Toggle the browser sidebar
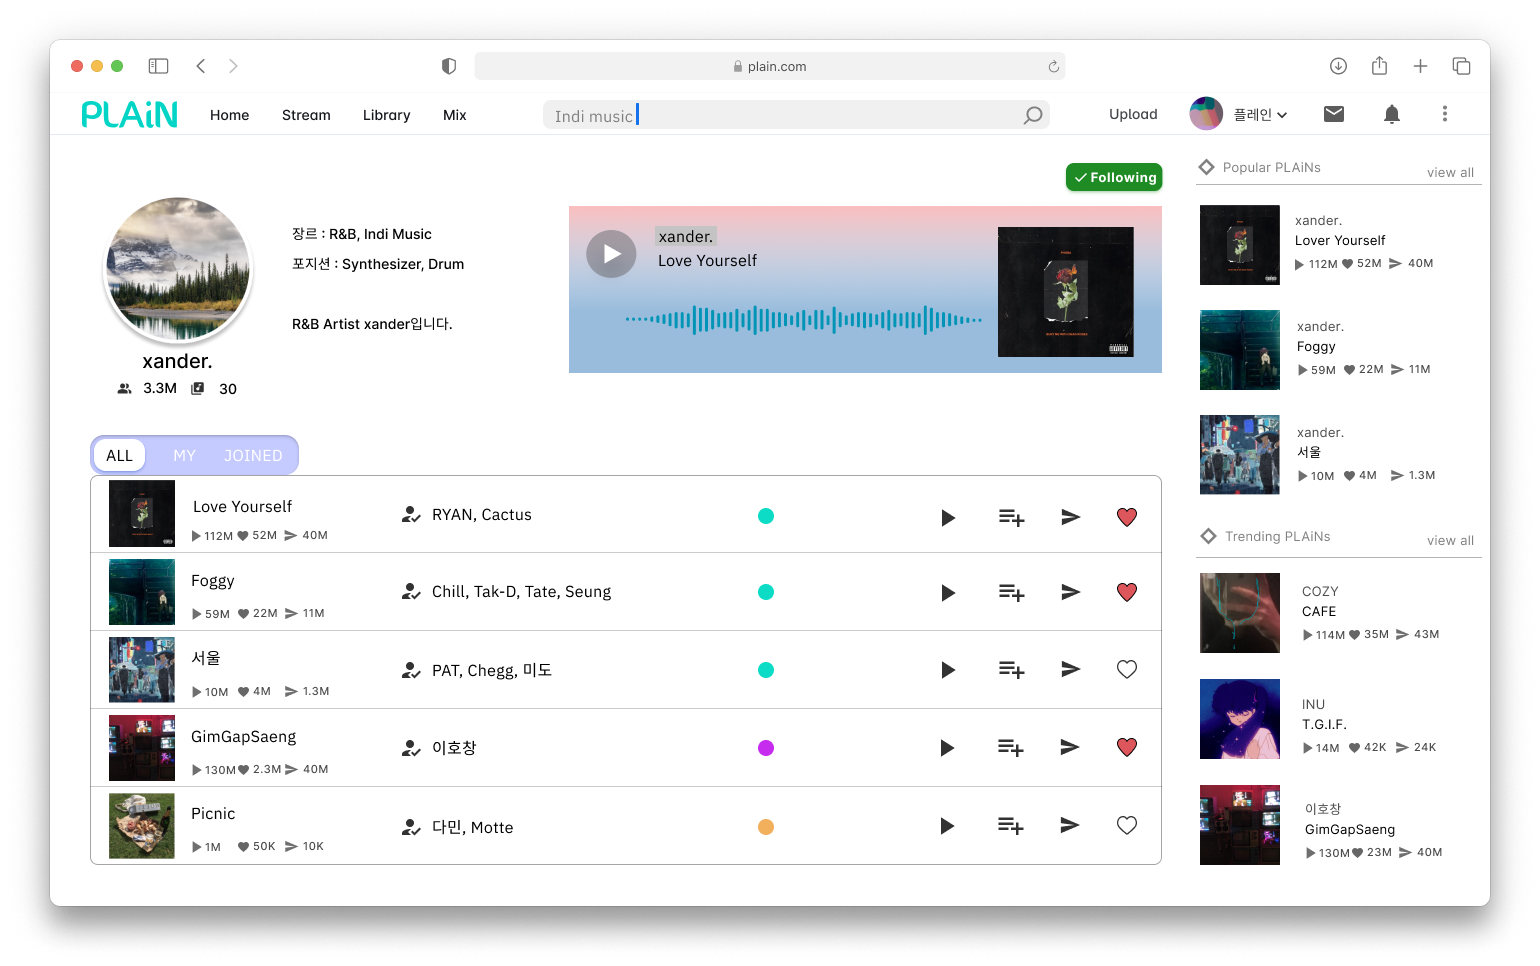 coord(158,66)
